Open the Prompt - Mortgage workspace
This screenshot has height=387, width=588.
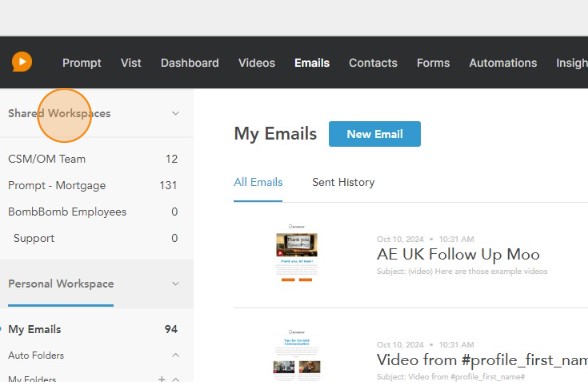coord(57,185)
